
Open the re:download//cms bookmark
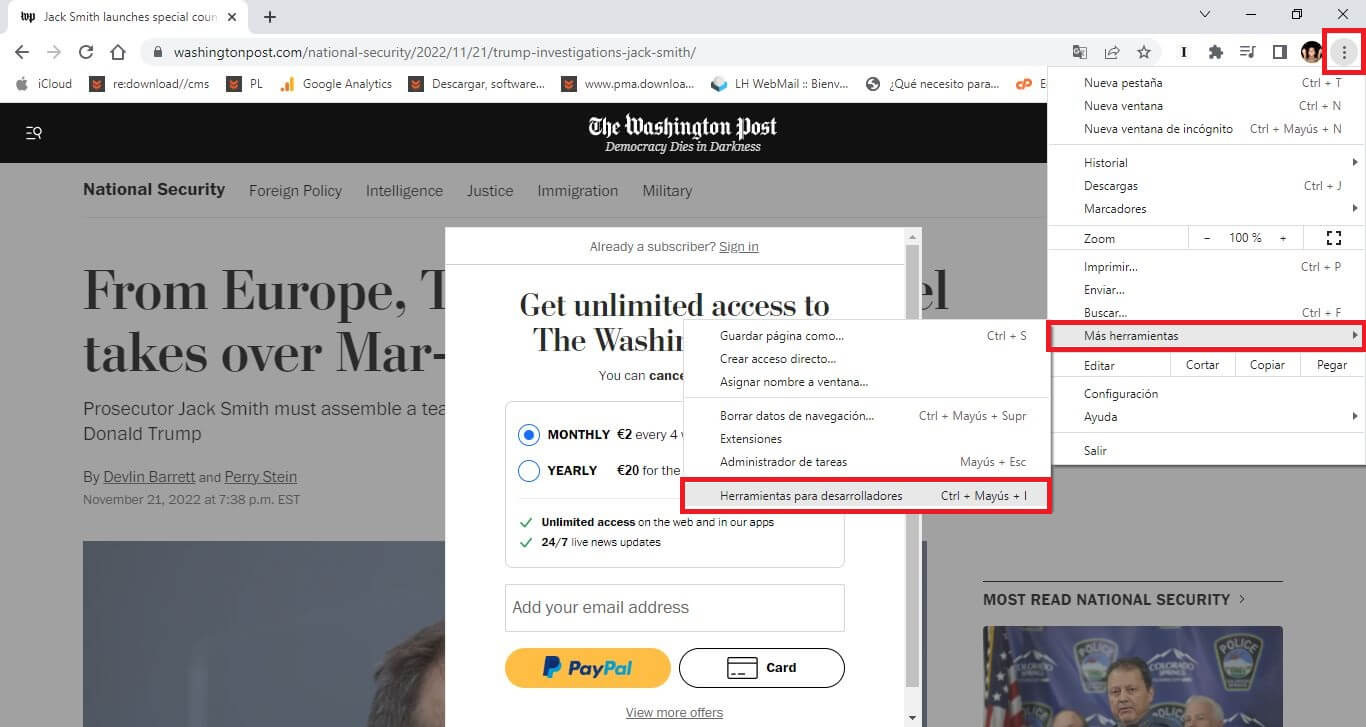click(150, 84)
